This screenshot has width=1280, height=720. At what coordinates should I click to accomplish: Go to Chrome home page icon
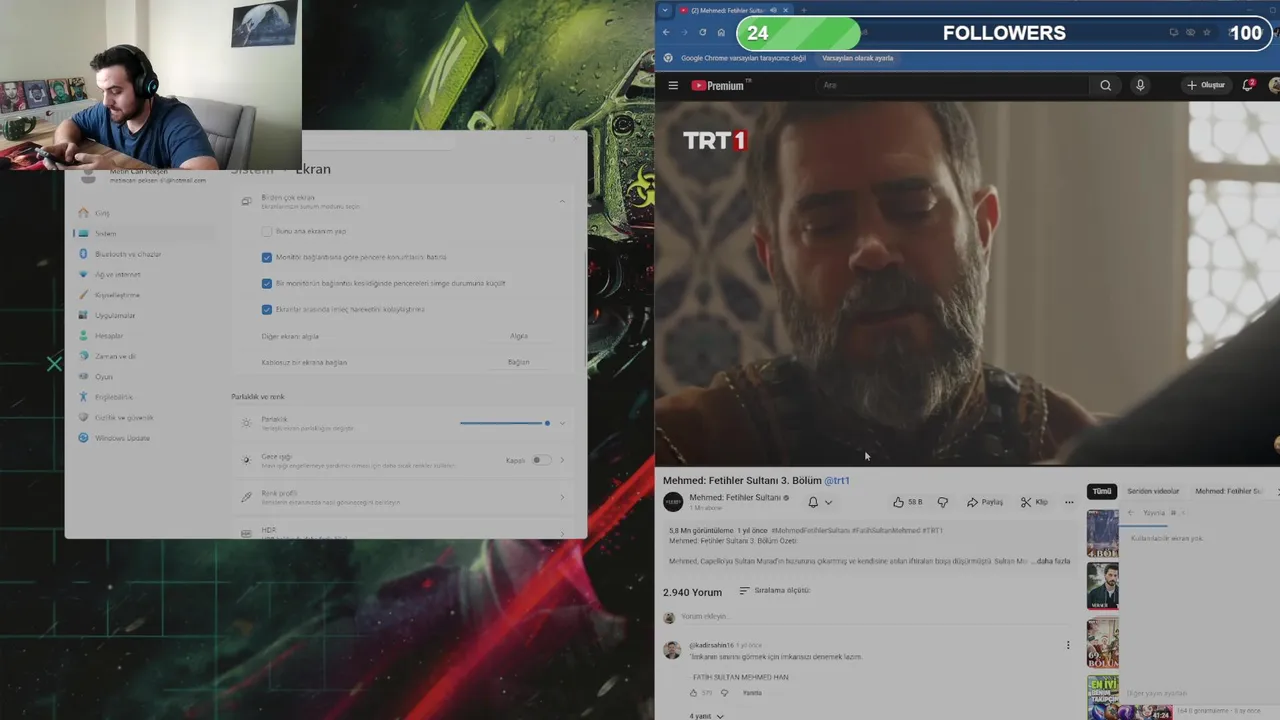721,32
